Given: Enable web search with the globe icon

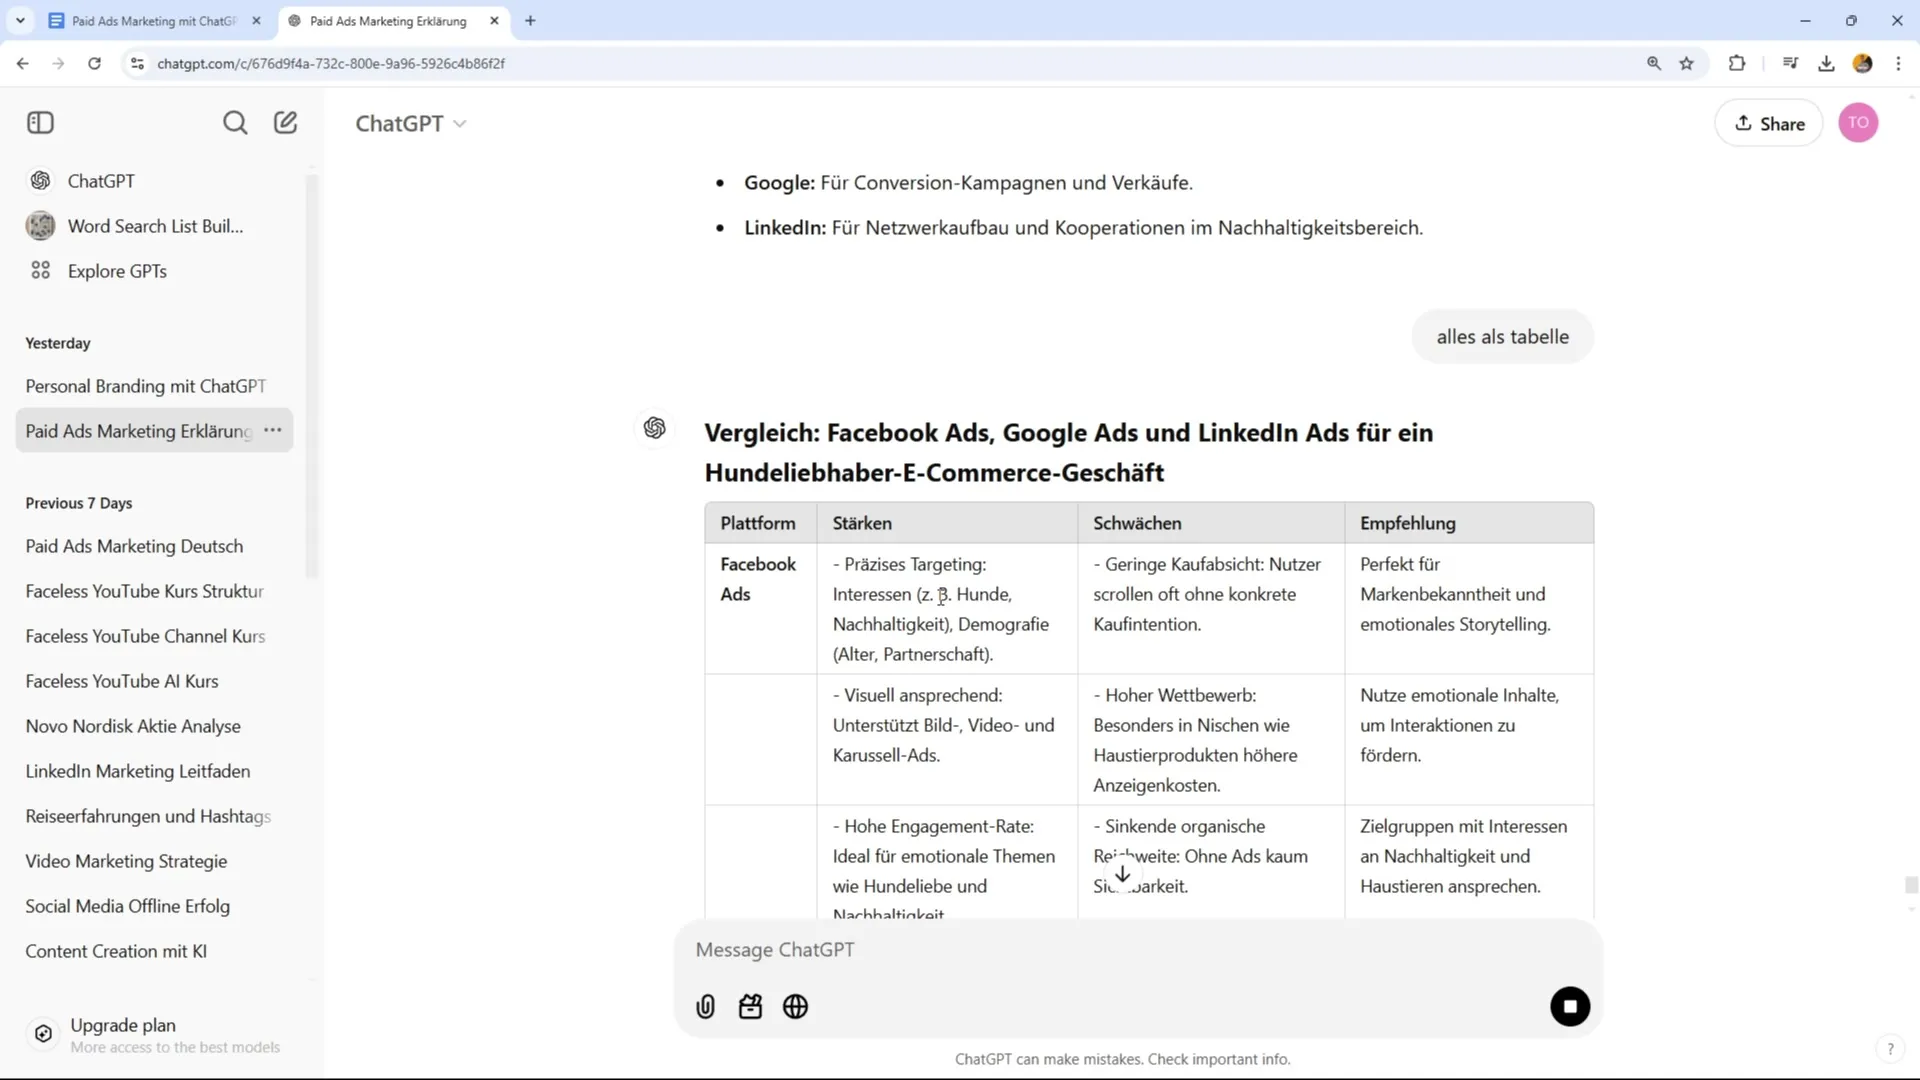Looking at the screenshot, I should 796,1007.
